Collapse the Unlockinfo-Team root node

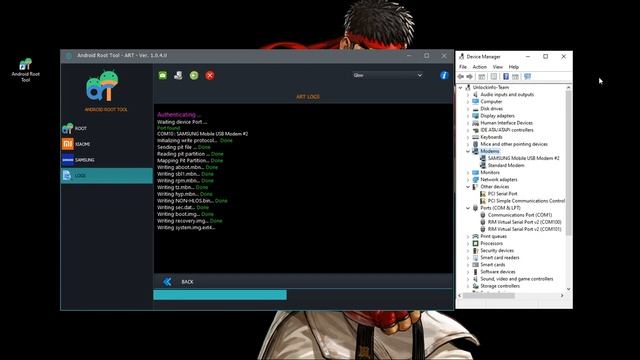click(x=461, y=87)
